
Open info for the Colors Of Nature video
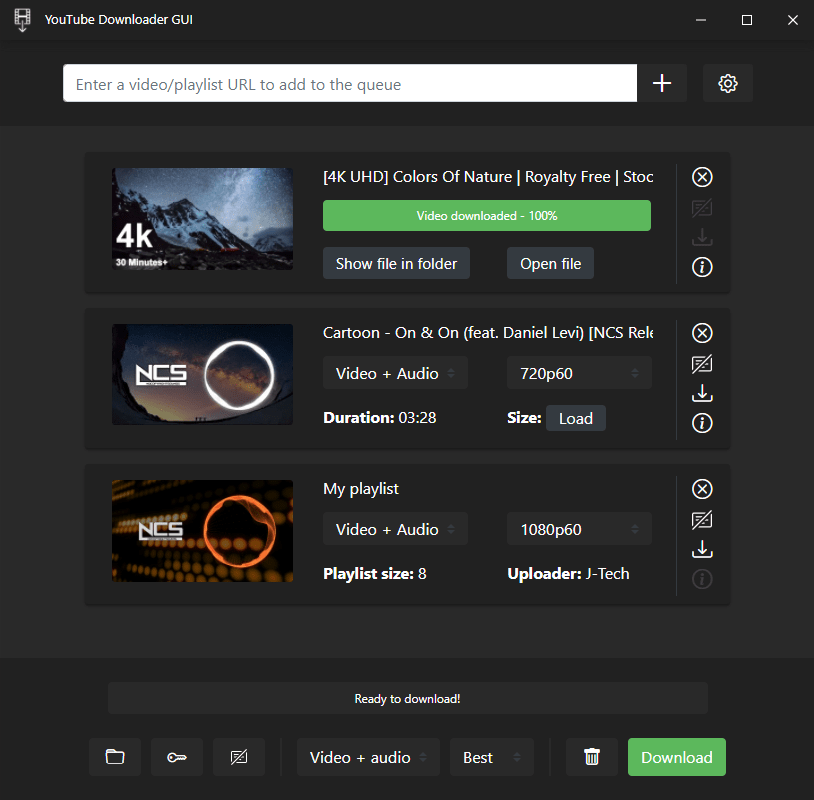(x=702, y=267)
